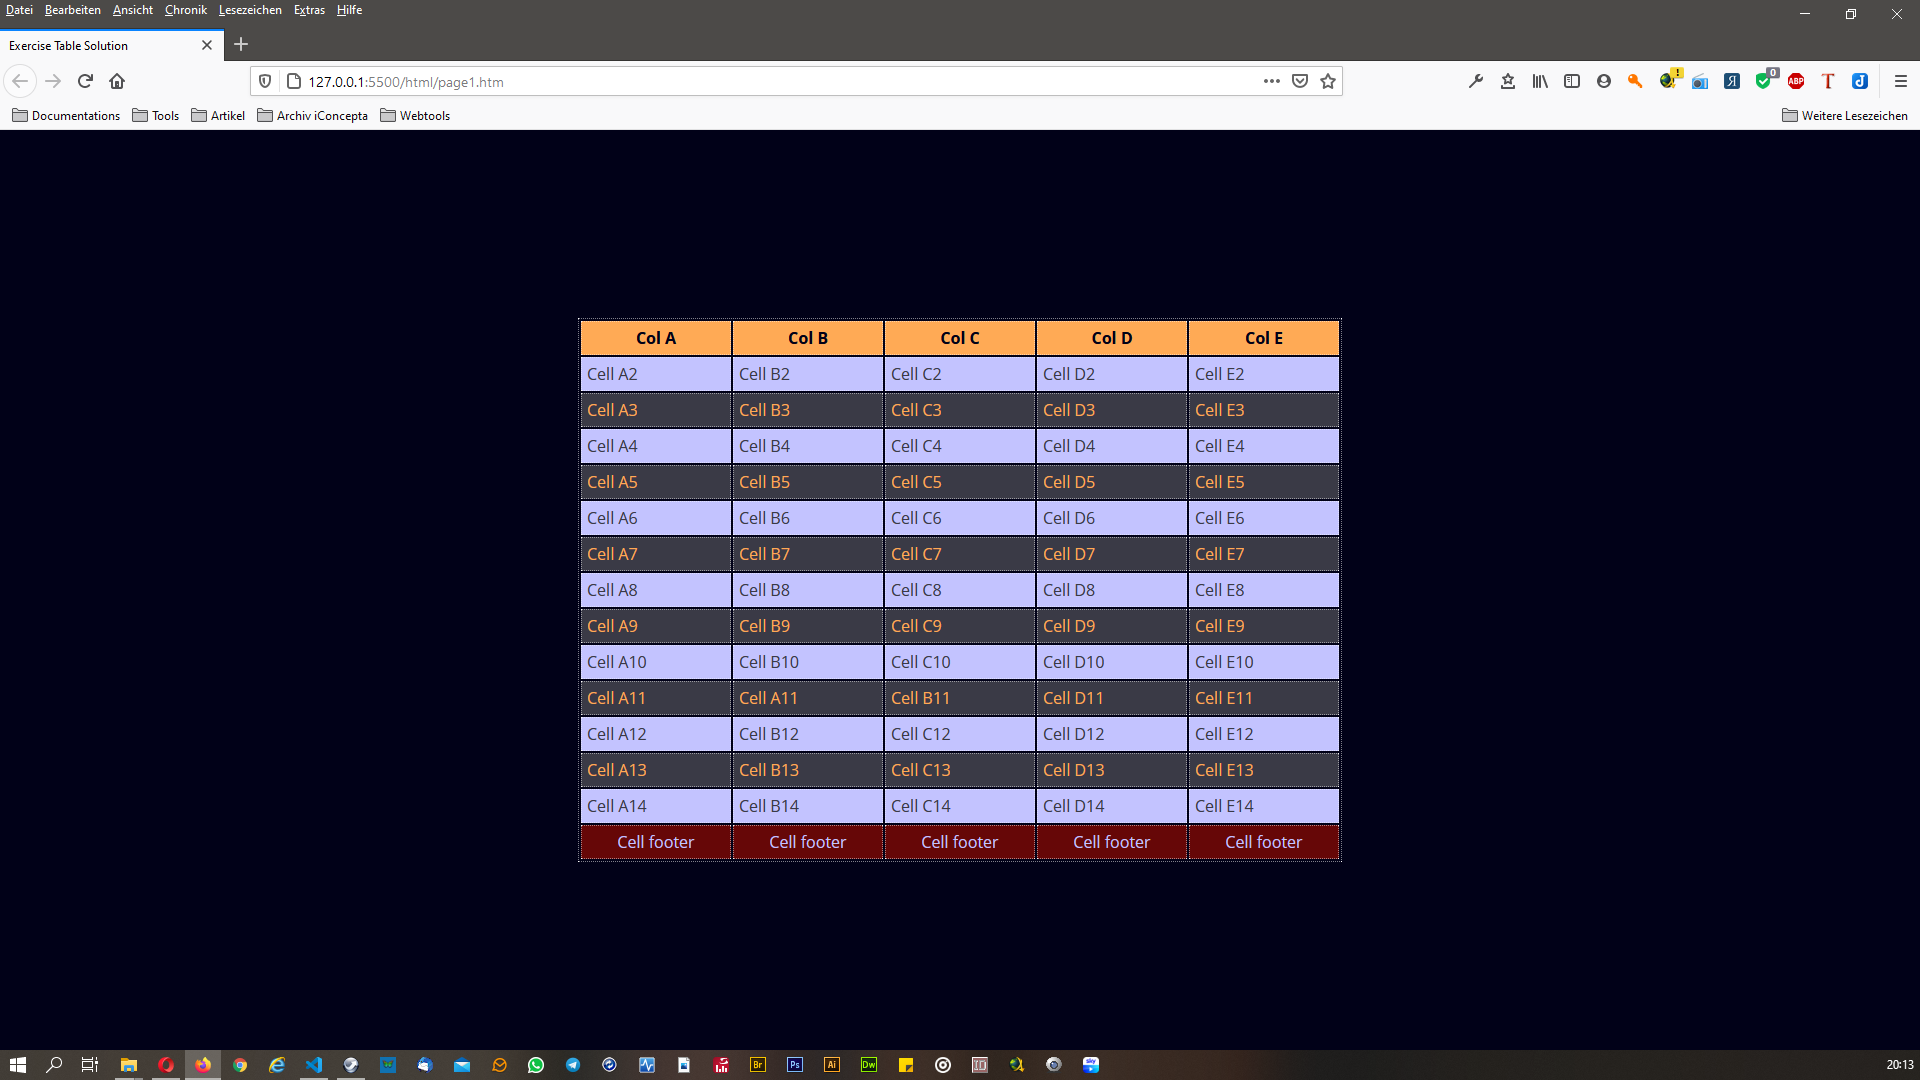
Task: Reload the current page
Action: (85, 81)
